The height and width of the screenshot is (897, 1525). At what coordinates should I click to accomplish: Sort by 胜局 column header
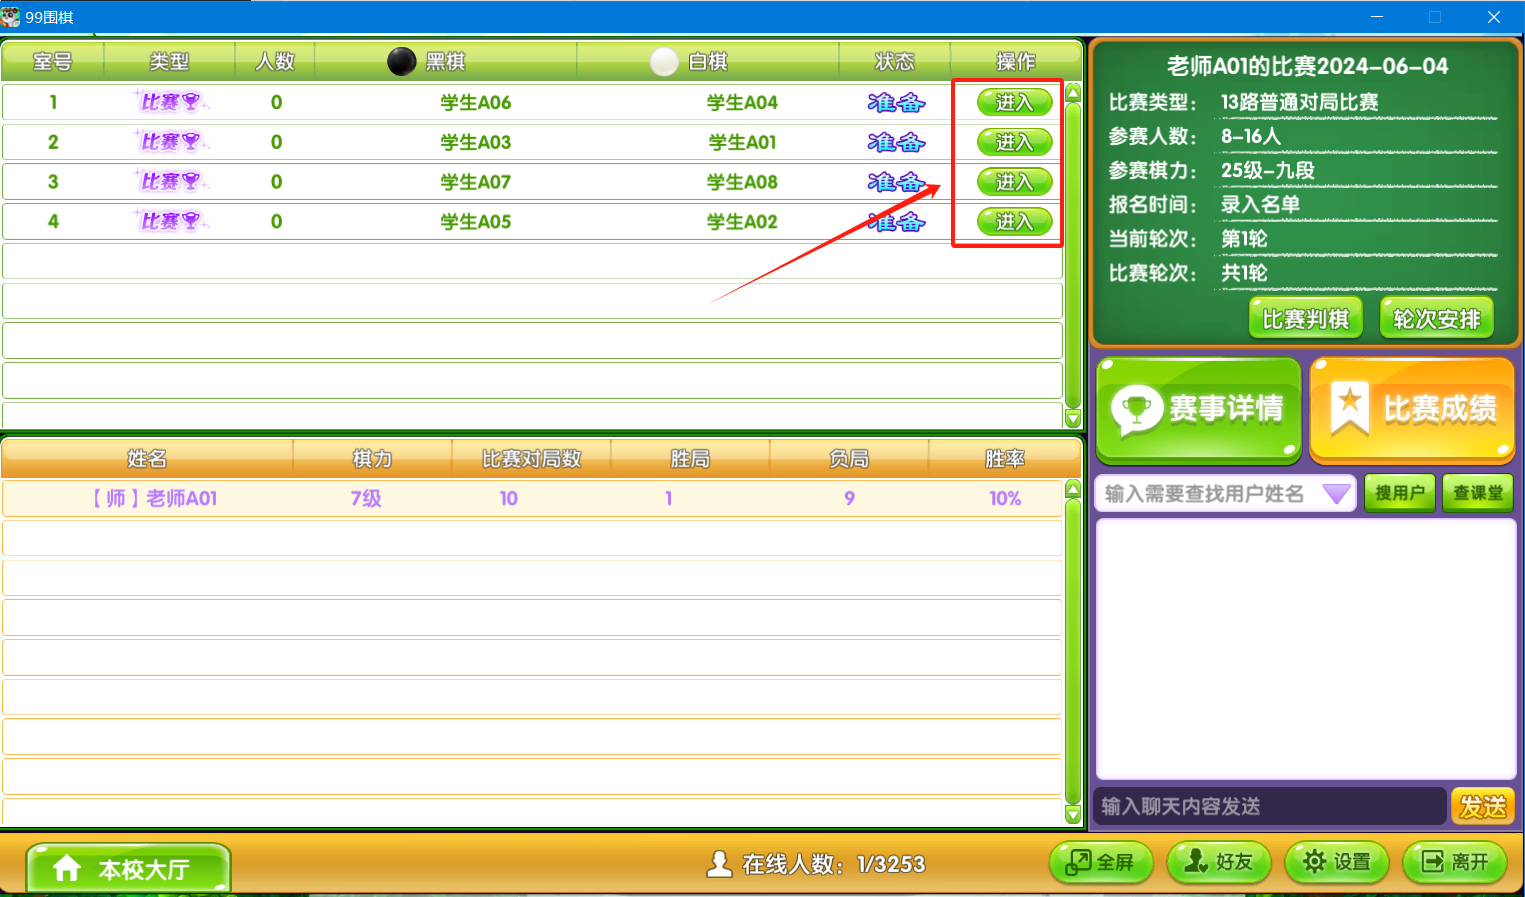690,459
